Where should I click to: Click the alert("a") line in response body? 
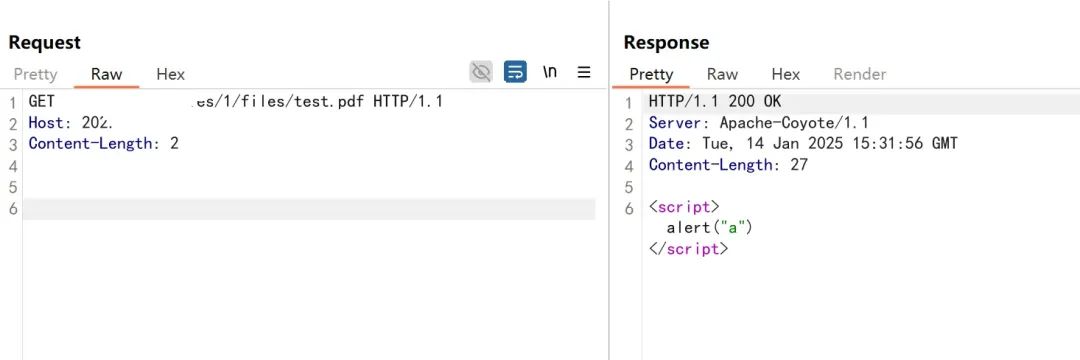coord(709,227)
